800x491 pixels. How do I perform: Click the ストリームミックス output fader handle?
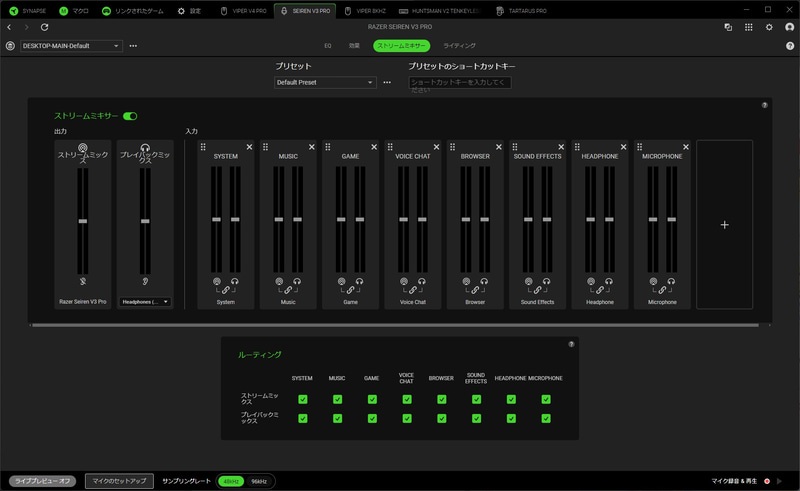83,221
